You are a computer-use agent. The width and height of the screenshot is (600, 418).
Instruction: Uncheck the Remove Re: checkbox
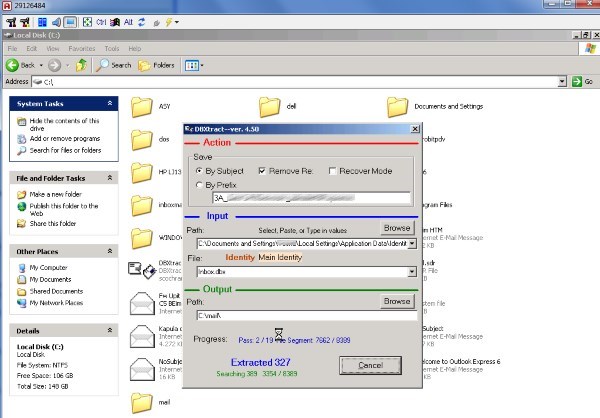(262, 171)
